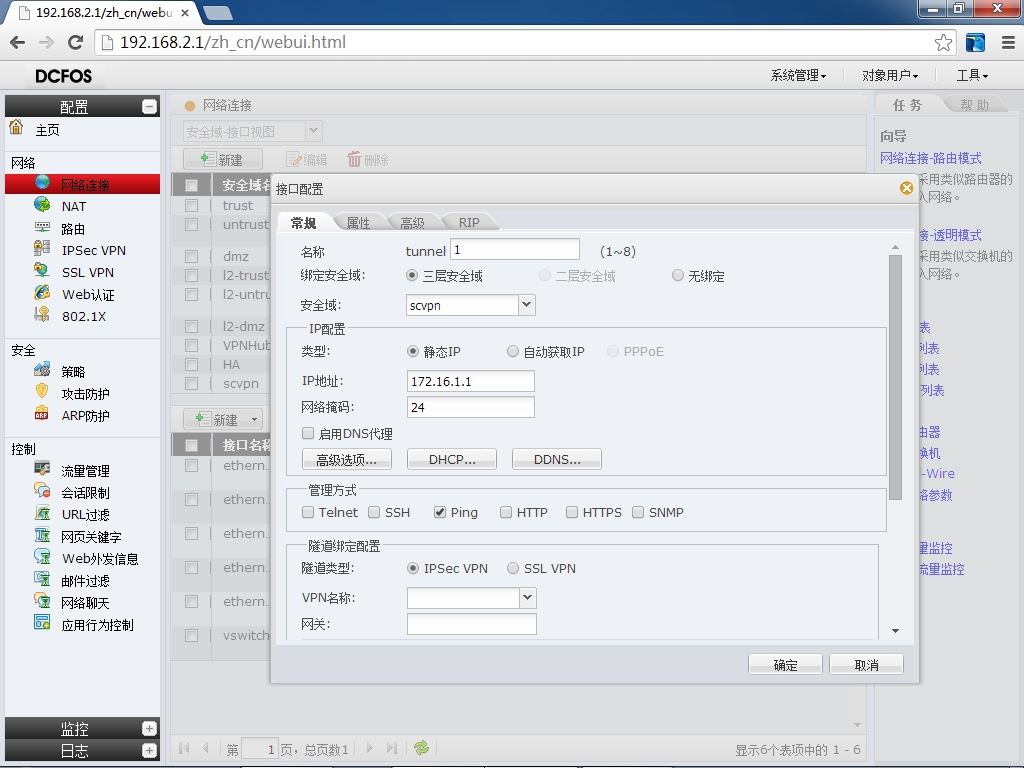This screenshot has width=1024, height=768.
Task: Open the SSL VPN icon
Action: pyautogui.click(x=42, y=270)
